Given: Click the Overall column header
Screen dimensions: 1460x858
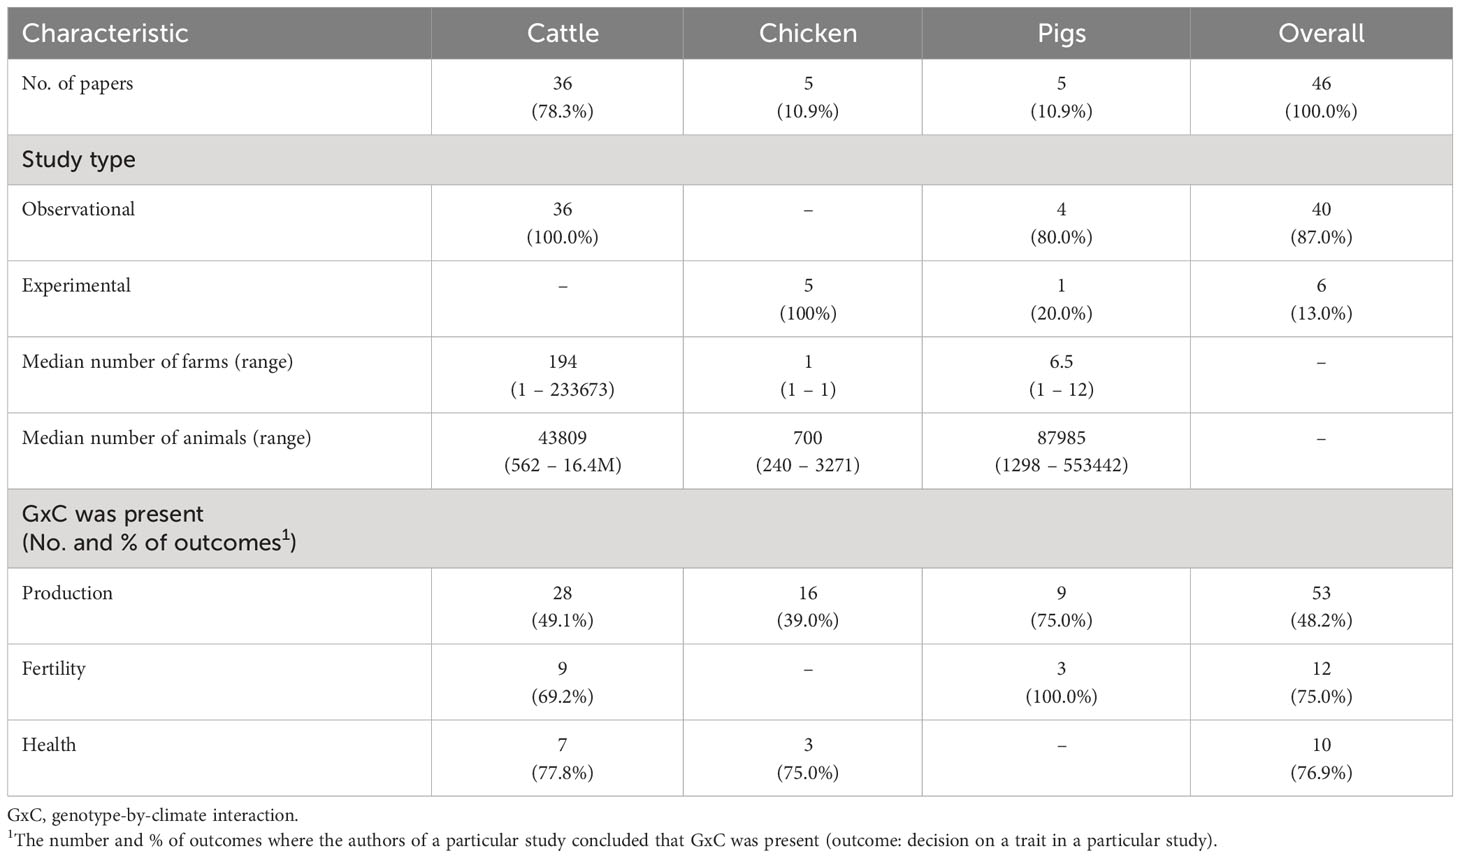Looking at the screenshot, I should coord(1321,33).
